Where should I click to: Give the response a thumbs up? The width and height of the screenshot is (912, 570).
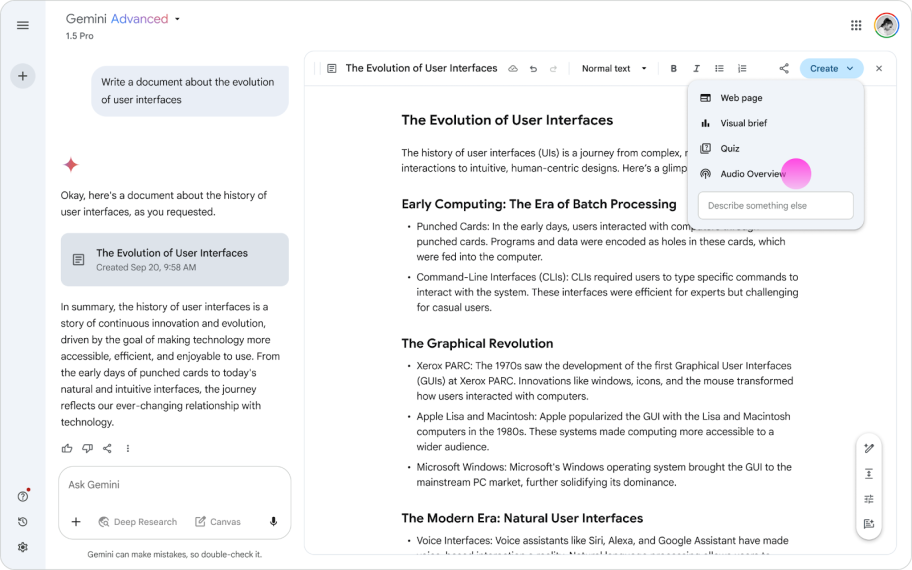coord(67,448)
